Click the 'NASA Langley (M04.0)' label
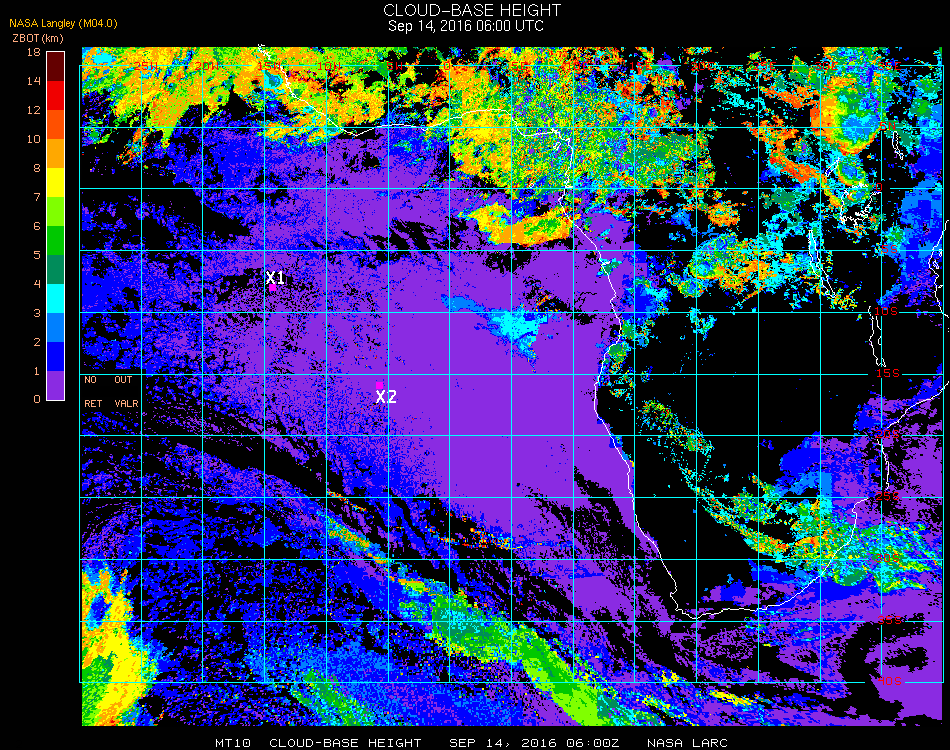 63,23
